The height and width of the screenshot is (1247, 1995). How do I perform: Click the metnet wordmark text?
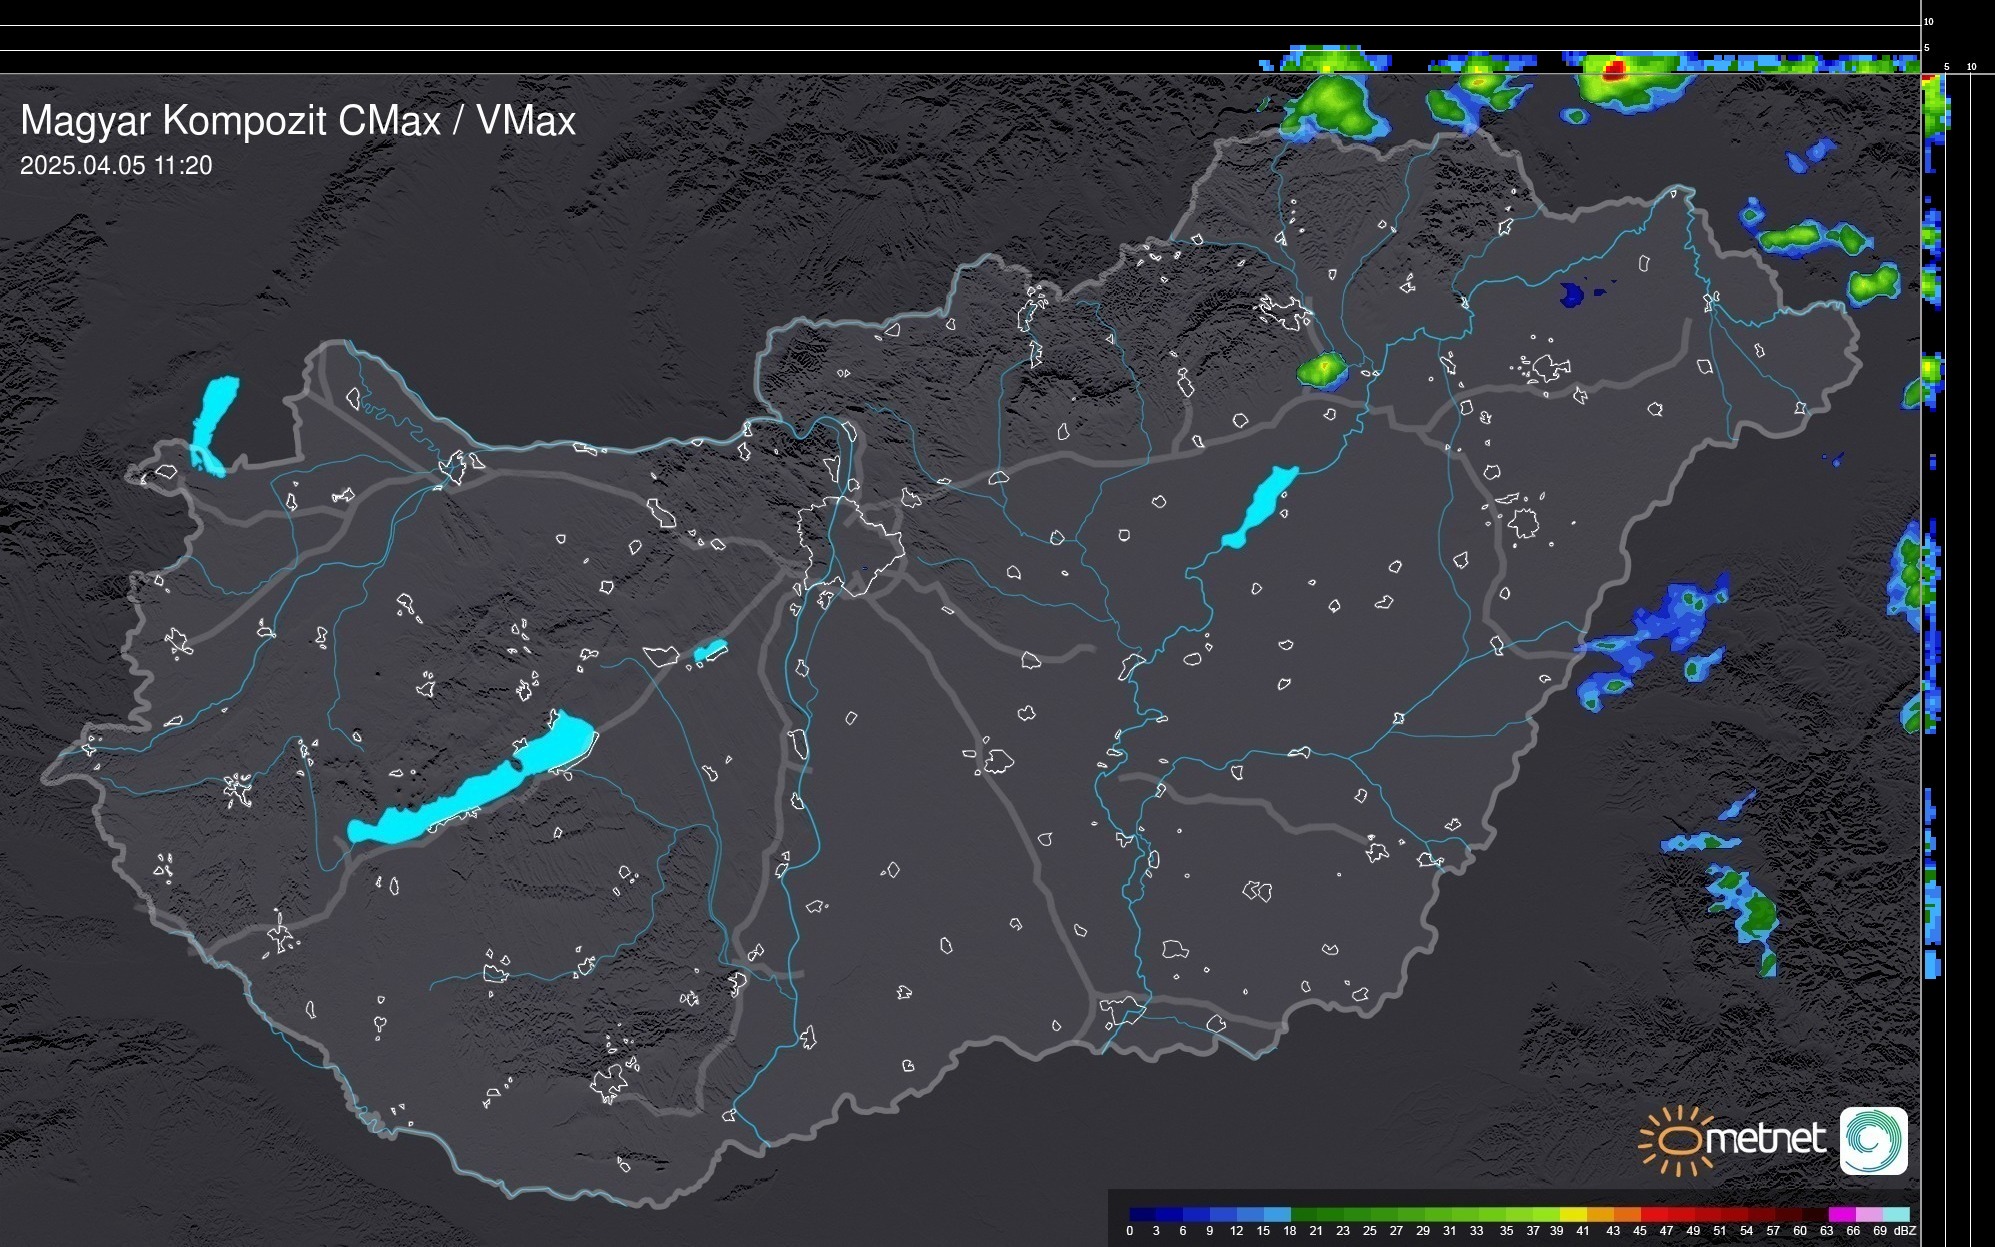(1766, 1140)
